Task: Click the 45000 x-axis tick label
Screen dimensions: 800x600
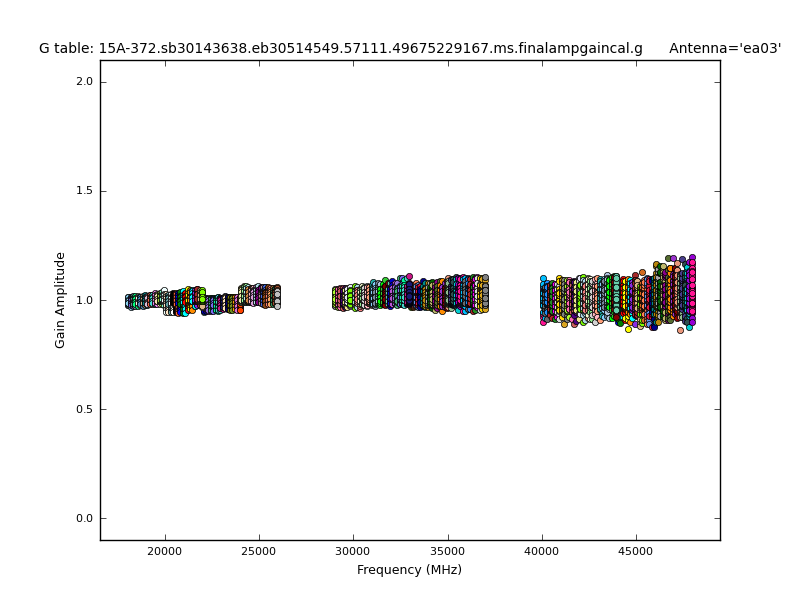Action: point(637,551)
